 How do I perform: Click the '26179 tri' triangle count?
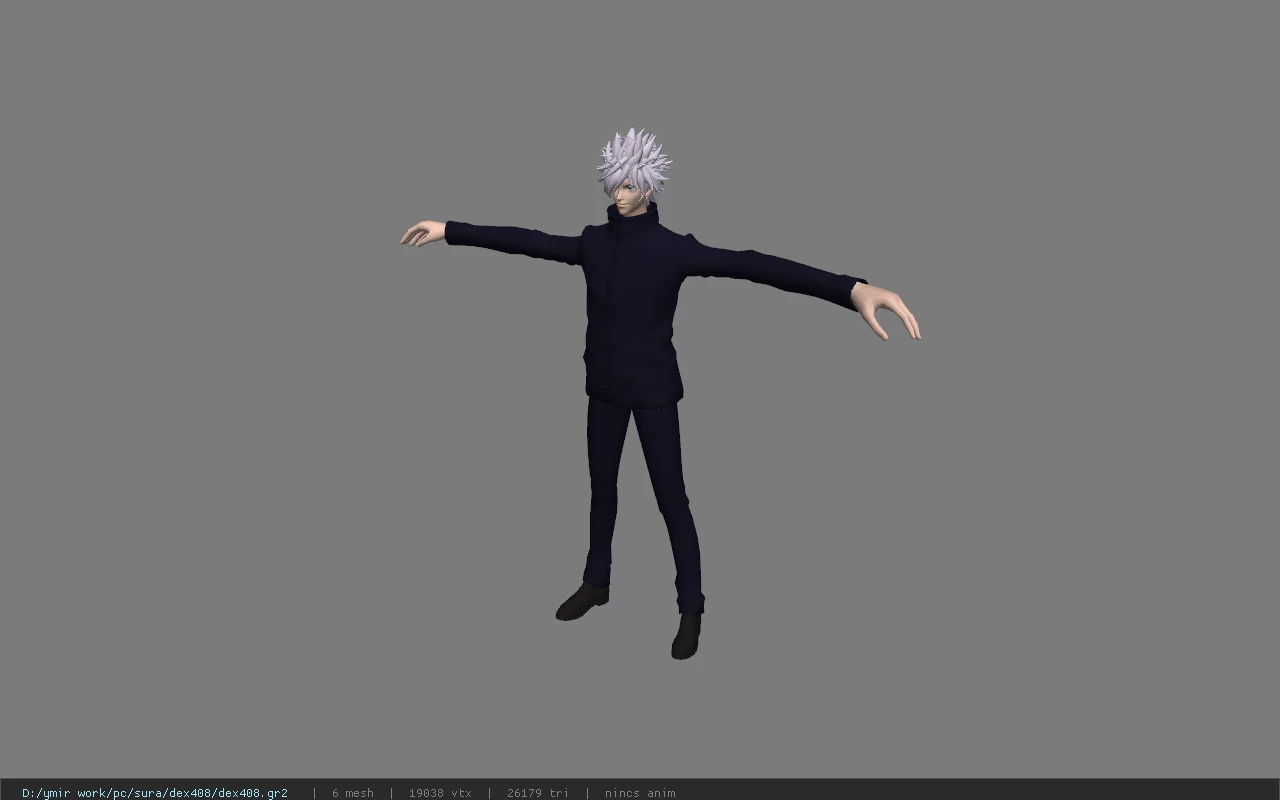pos(538,793)
